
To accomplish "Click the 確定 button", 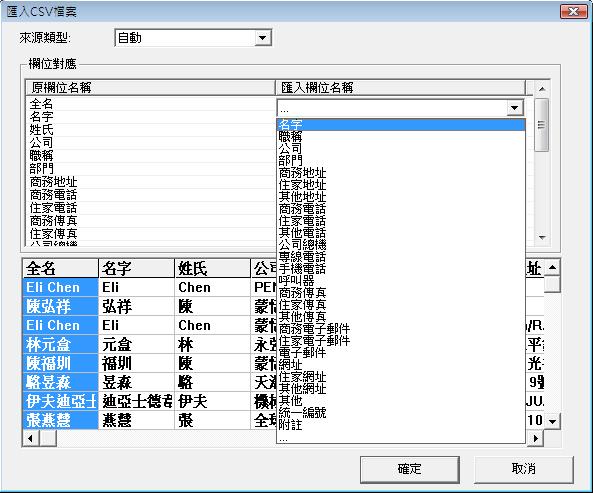I will point(410,469).
